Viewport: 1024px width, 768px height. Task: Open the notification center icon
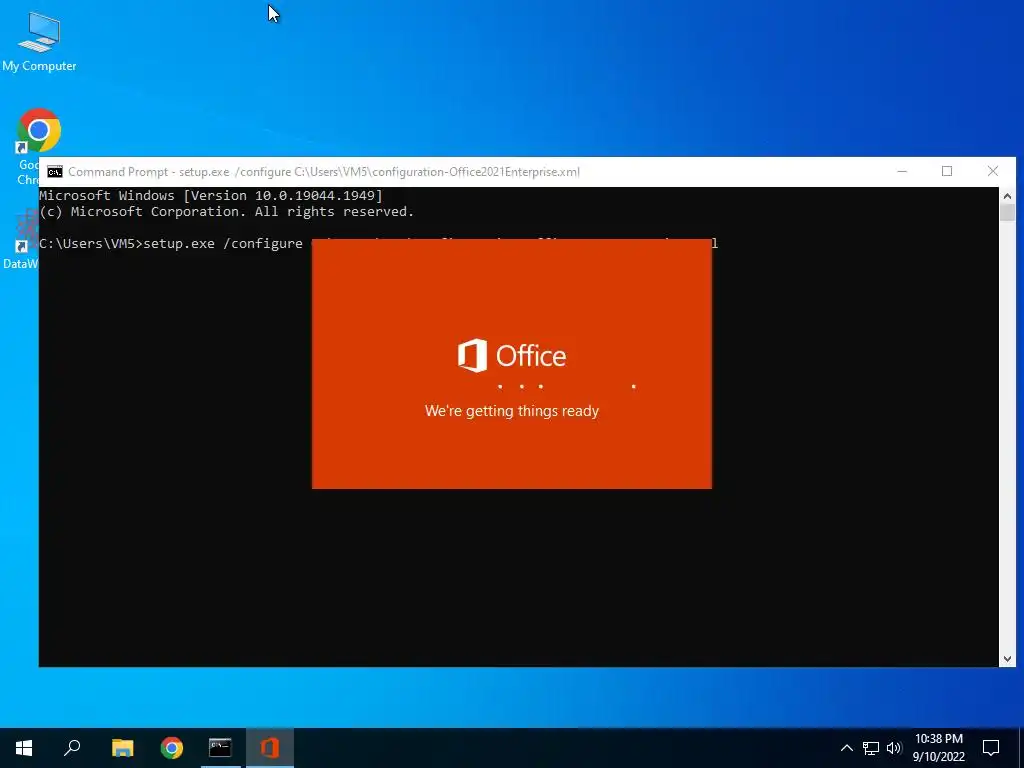pos(991,748)
